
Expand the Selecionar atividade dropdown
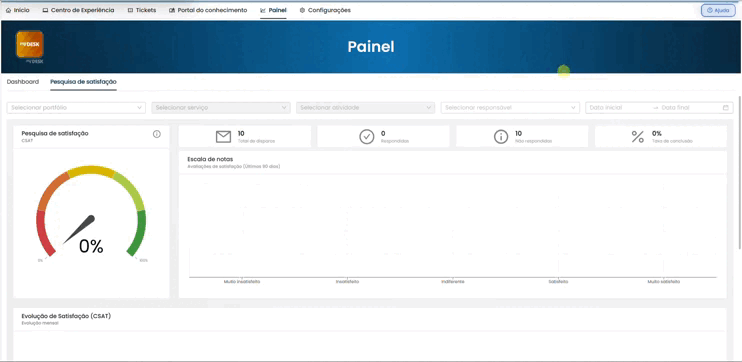click(x=365, y=108)
